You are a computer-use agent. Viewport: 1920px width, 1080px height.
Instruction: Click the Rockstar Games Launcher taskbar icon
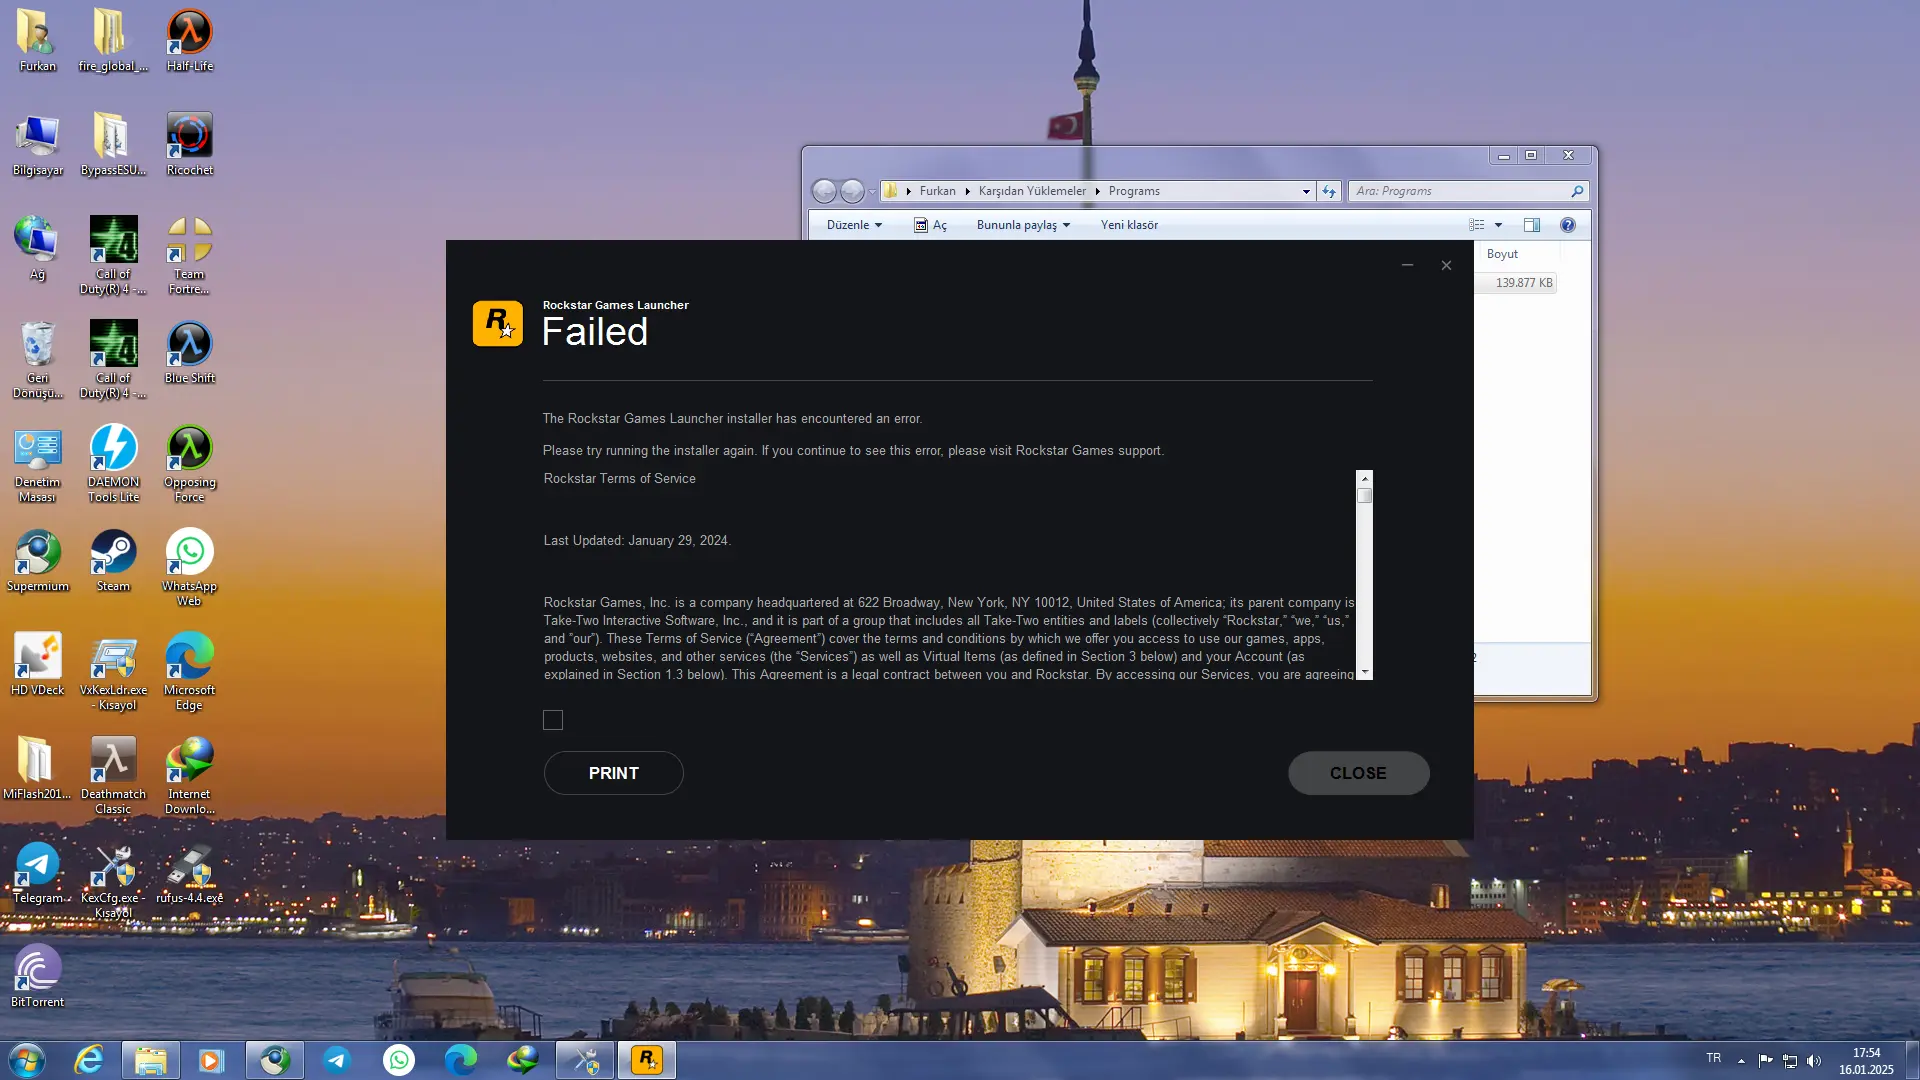(x=647, y=1059)
